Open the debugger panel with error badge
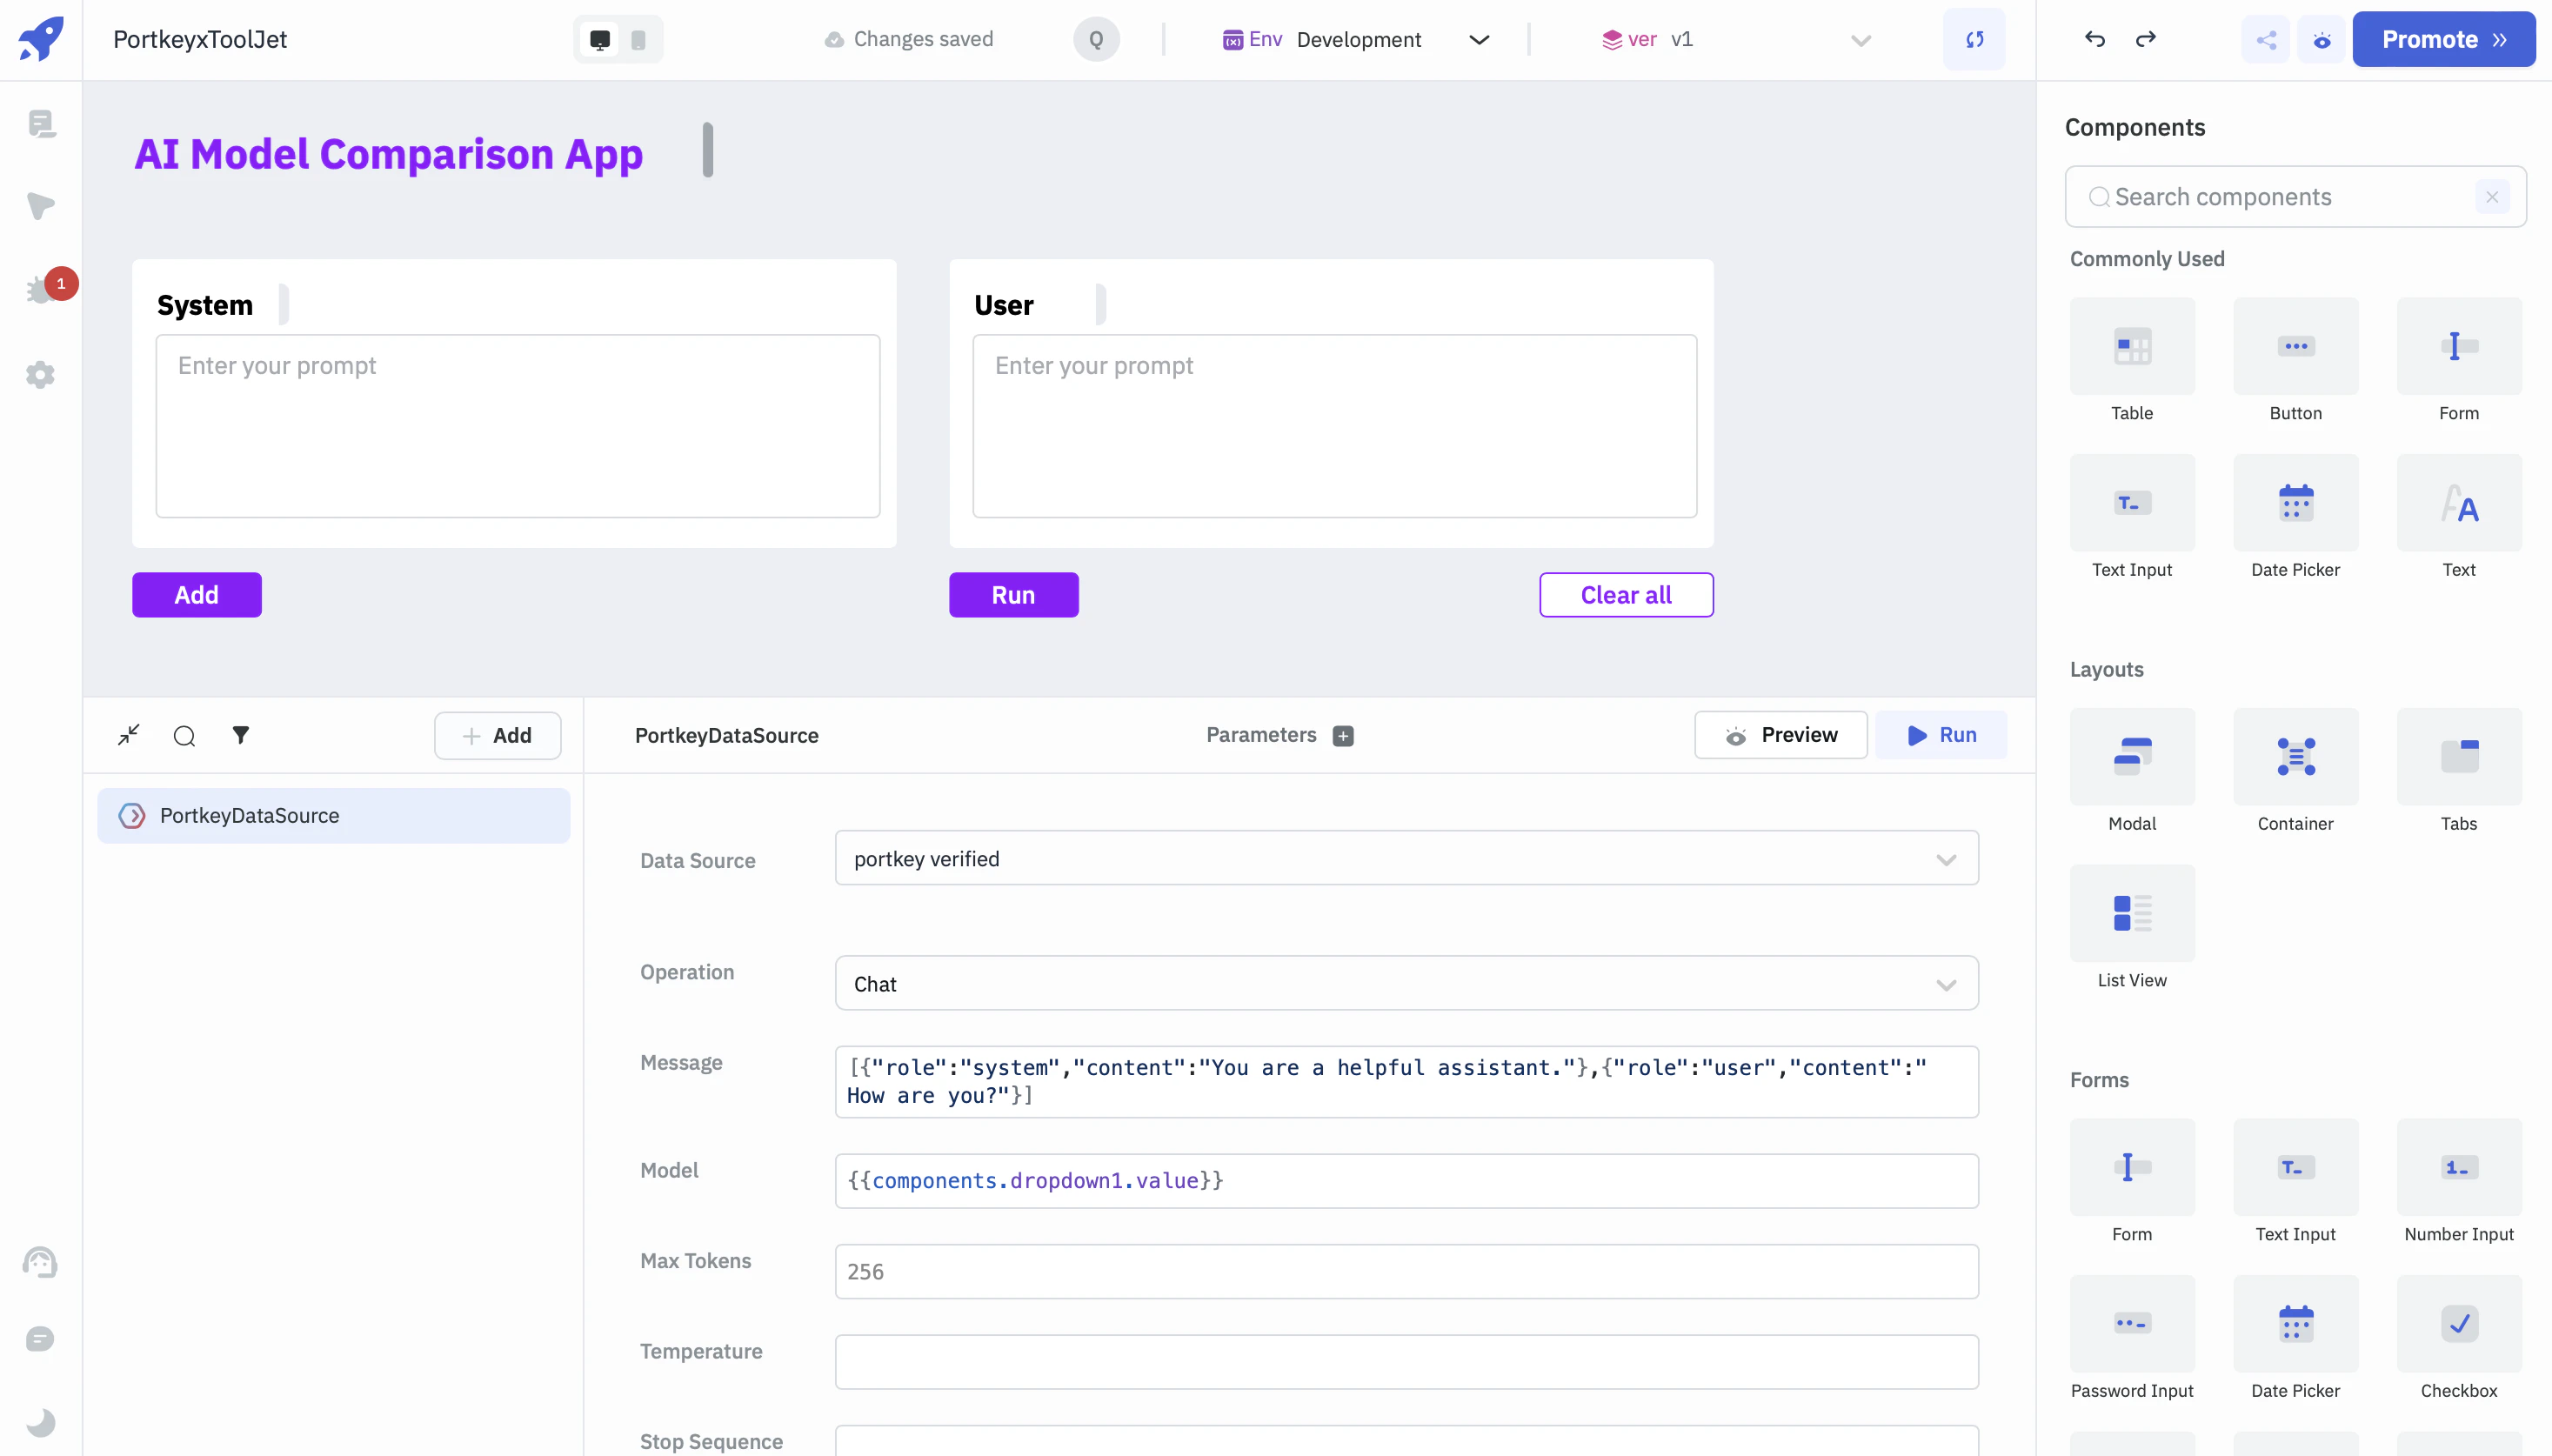This screenshot has width=2552, height=1456. pyautogui.click(x=42, y=290)
